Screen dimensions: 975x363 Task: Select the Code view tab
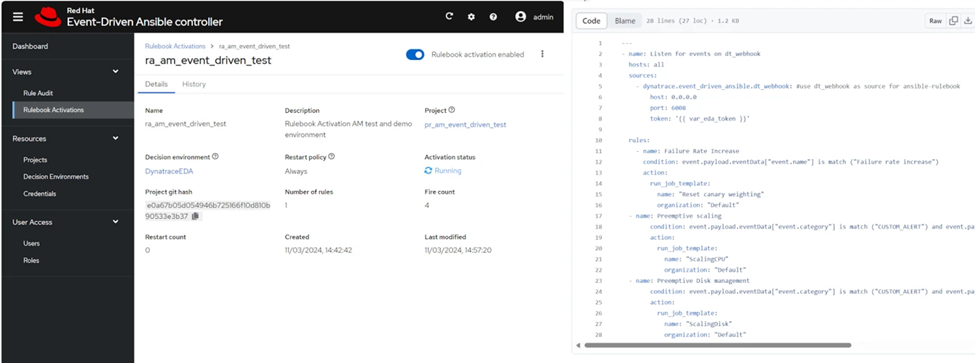(x=591, y=21)
